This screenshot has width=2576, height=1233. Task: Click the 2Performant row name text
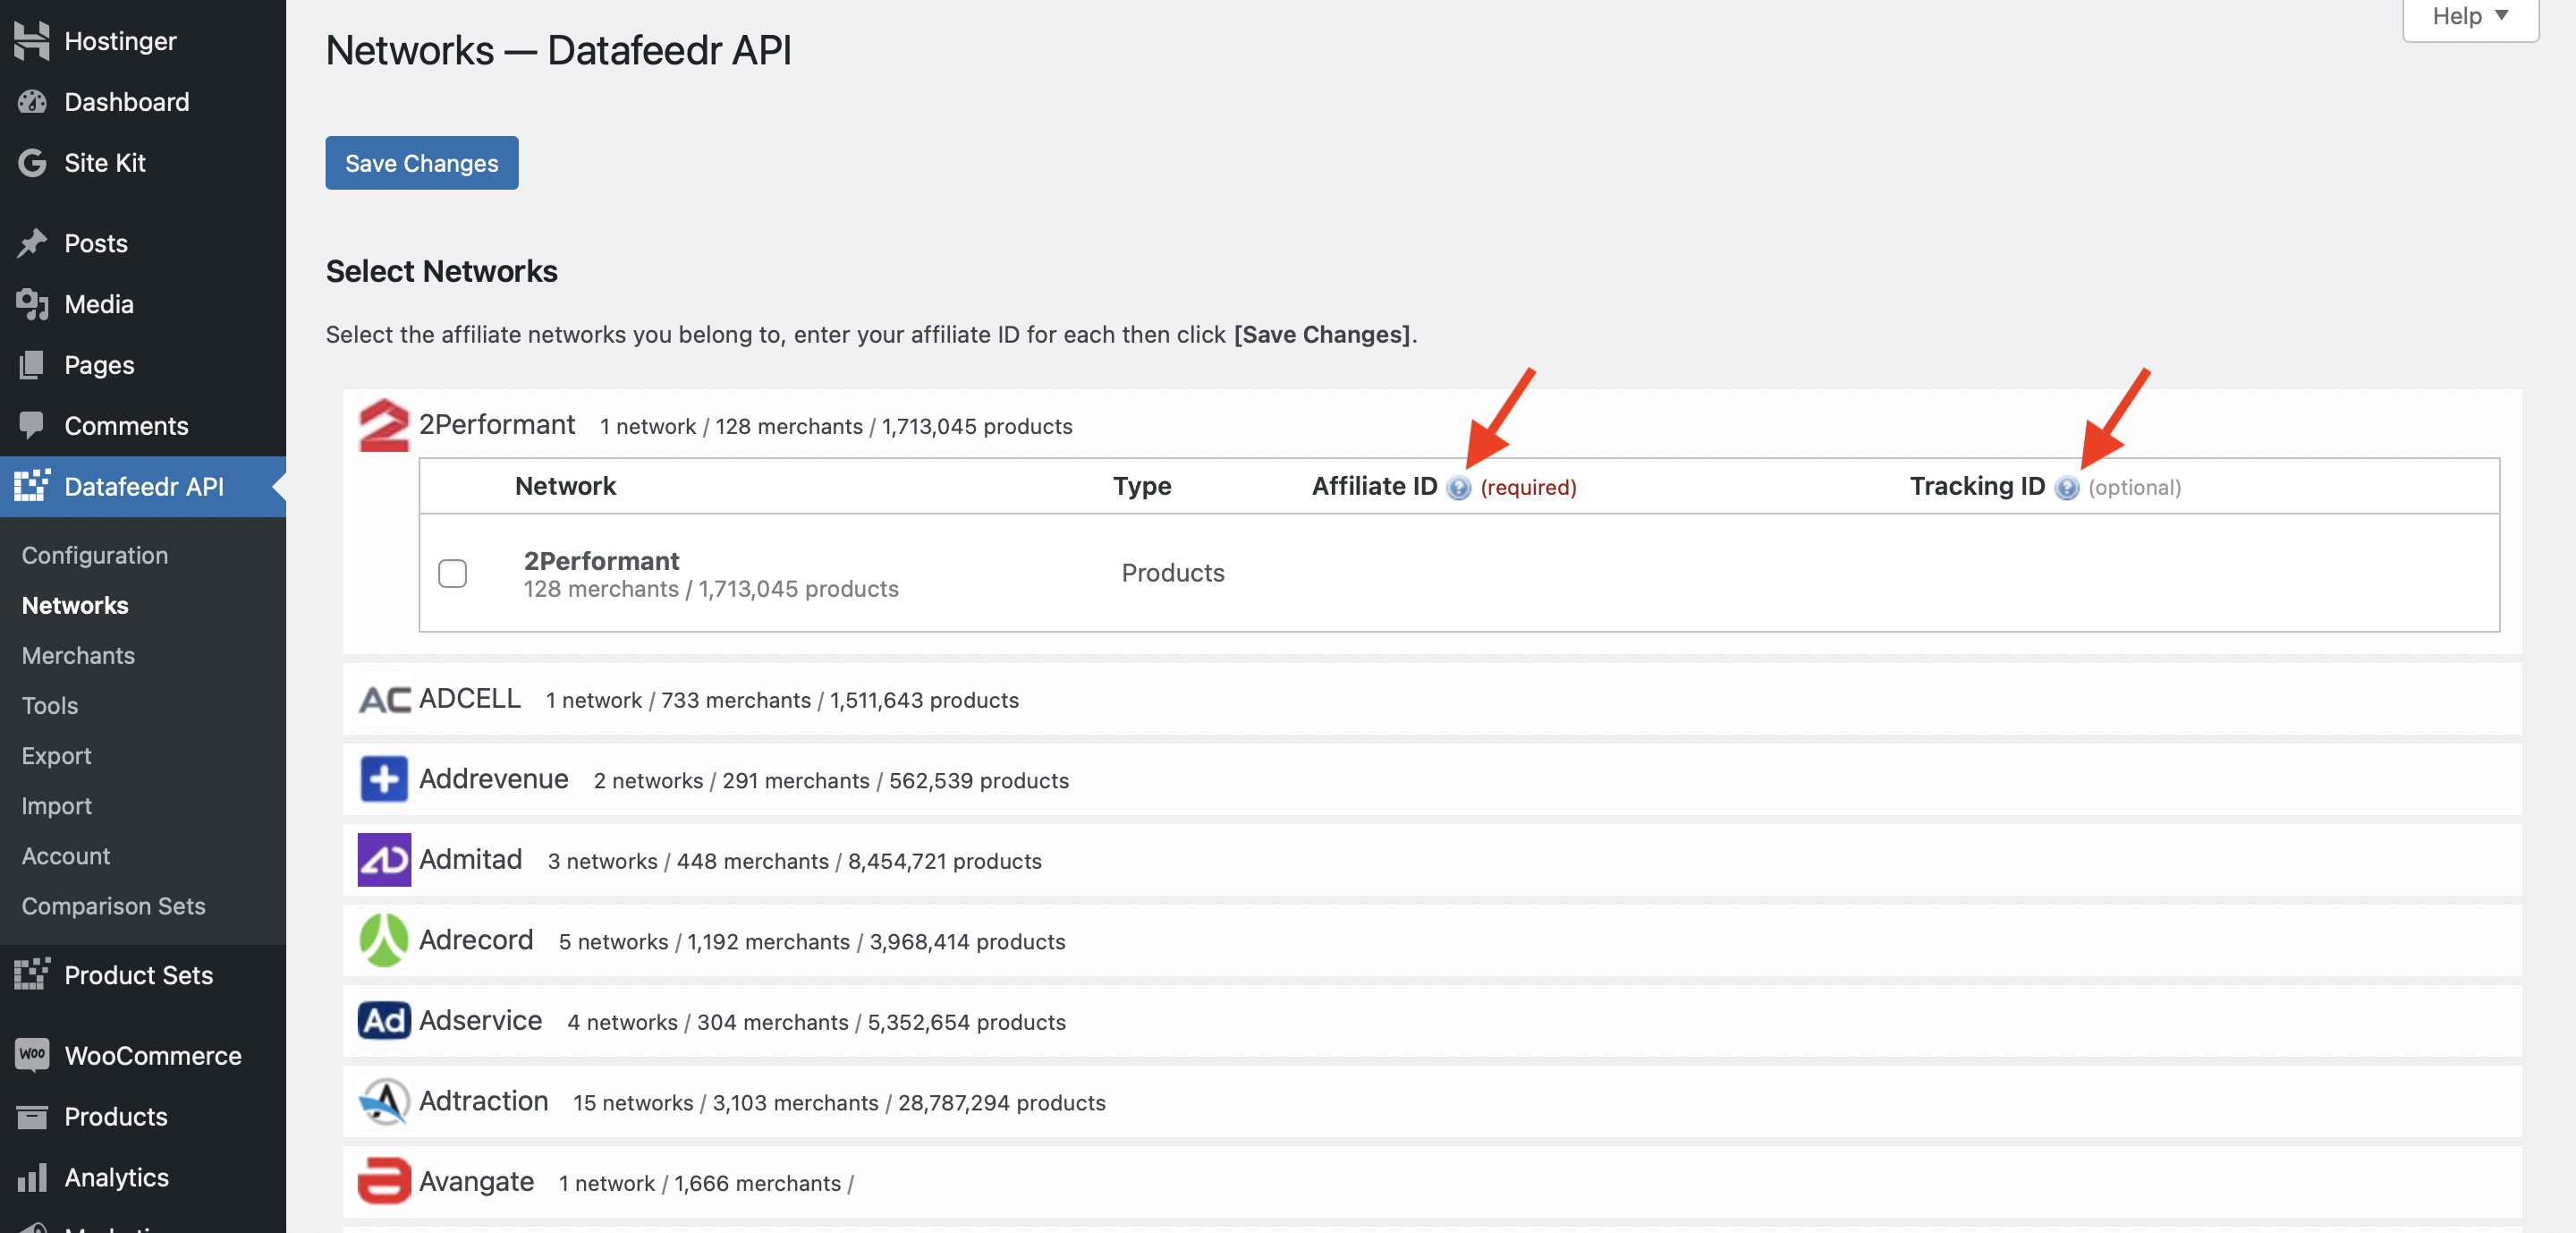[x=601, y=561]
